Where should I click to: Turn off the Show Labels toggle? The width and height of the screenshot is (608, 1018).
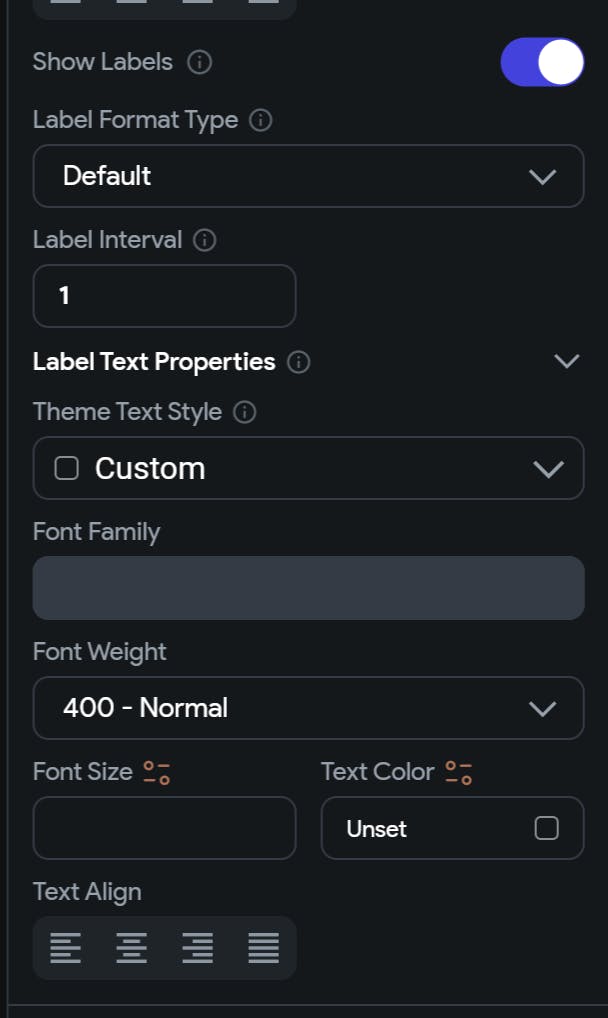(x=542, y=62)
